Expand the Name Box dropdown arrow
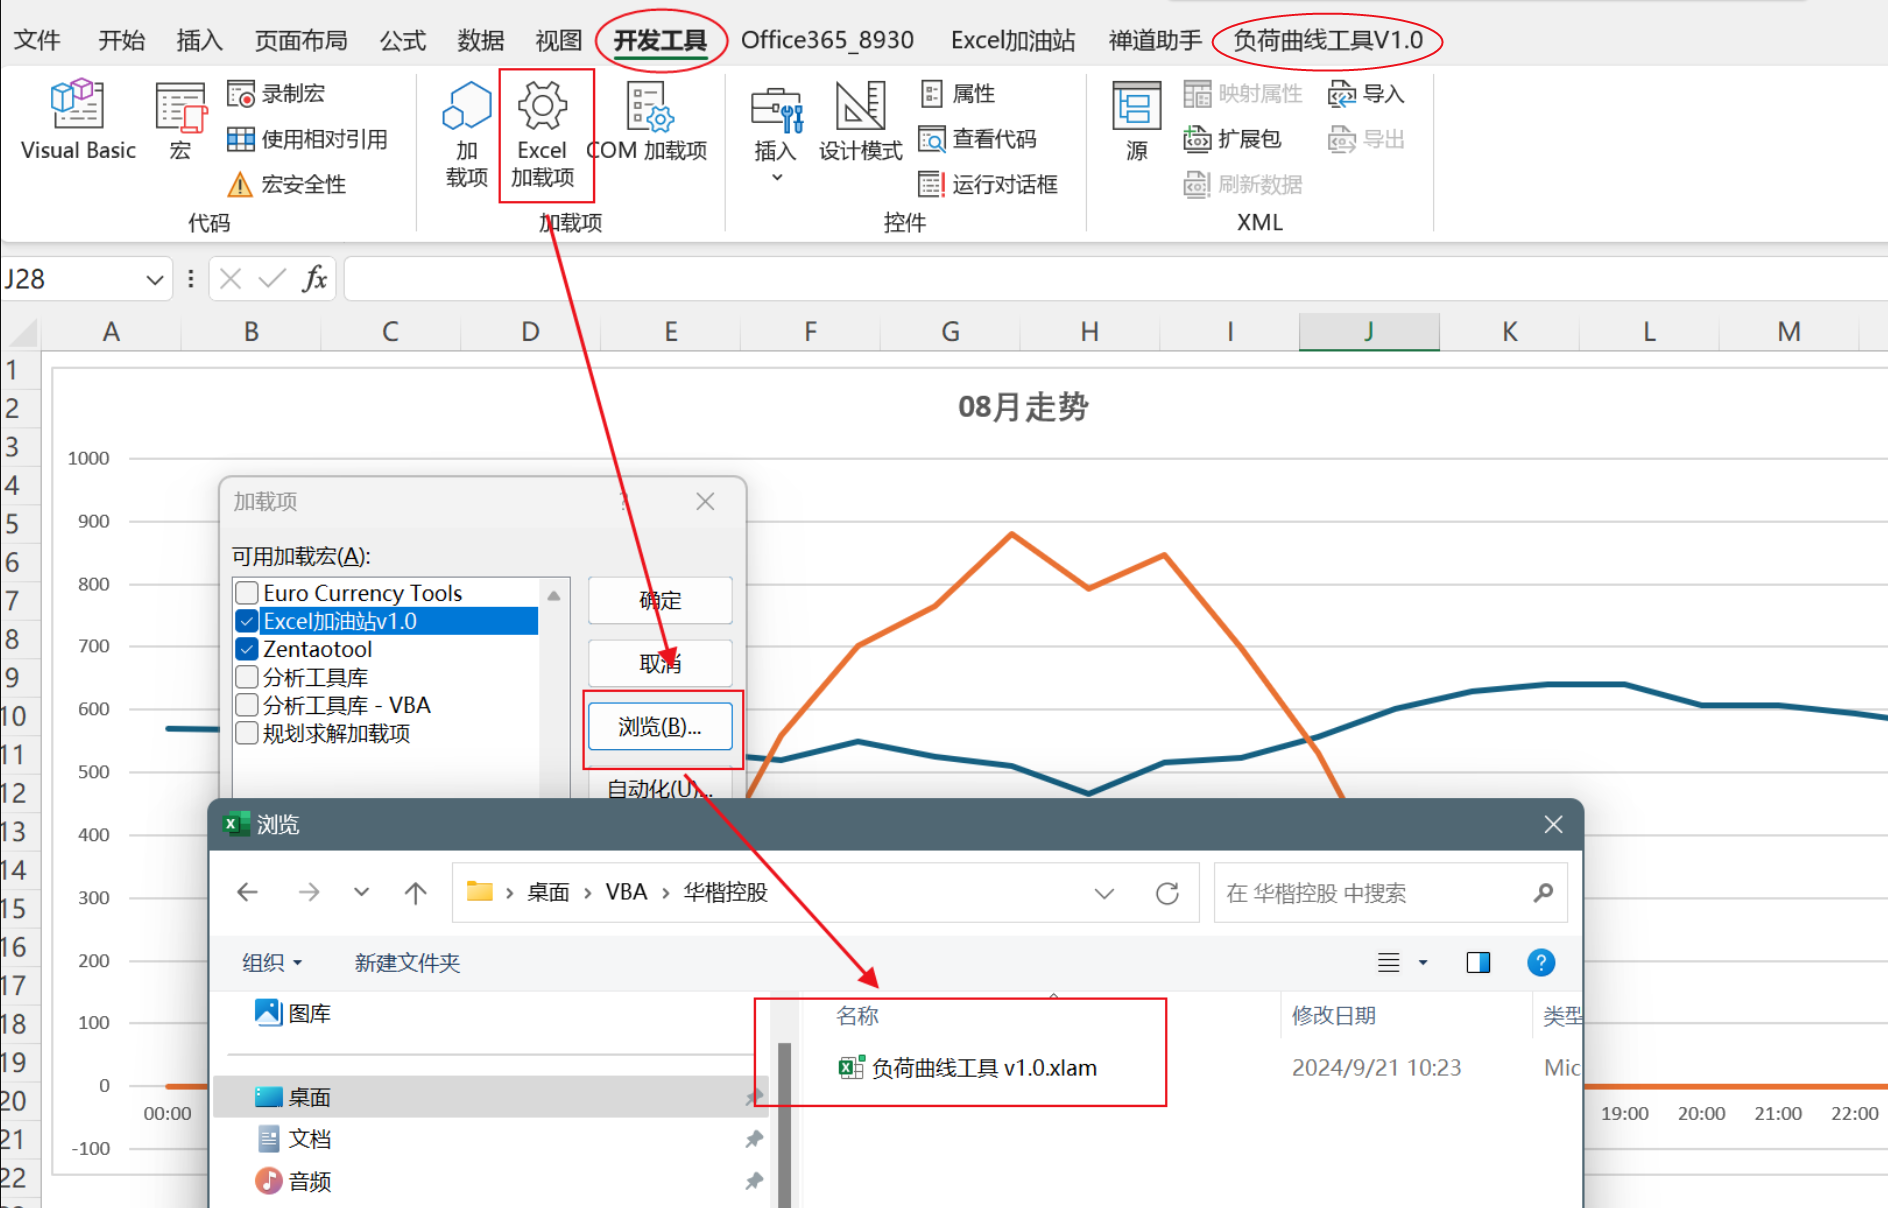This screenshot has width=1888, height=1208. pos(154,280)
